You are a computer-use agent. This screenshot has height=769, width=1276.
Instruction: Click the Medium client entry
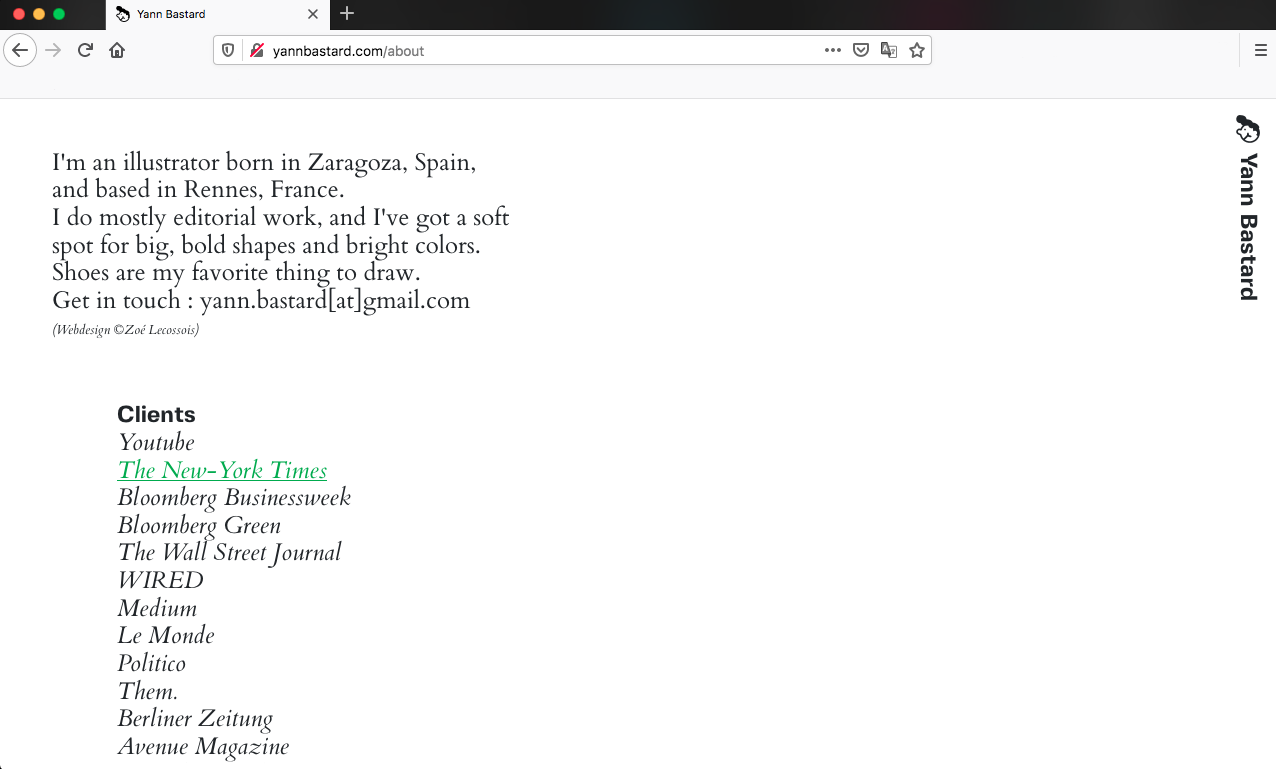click(157, 608)
